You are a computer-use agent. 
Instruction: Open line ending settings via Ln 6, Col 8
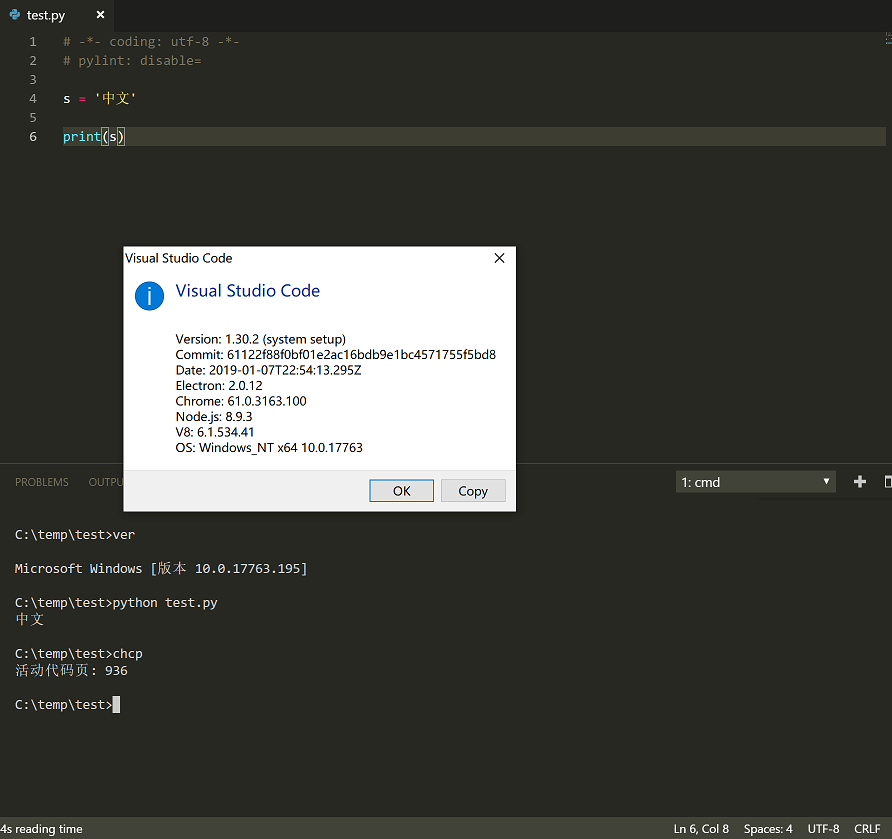click(x=700, y=829)
